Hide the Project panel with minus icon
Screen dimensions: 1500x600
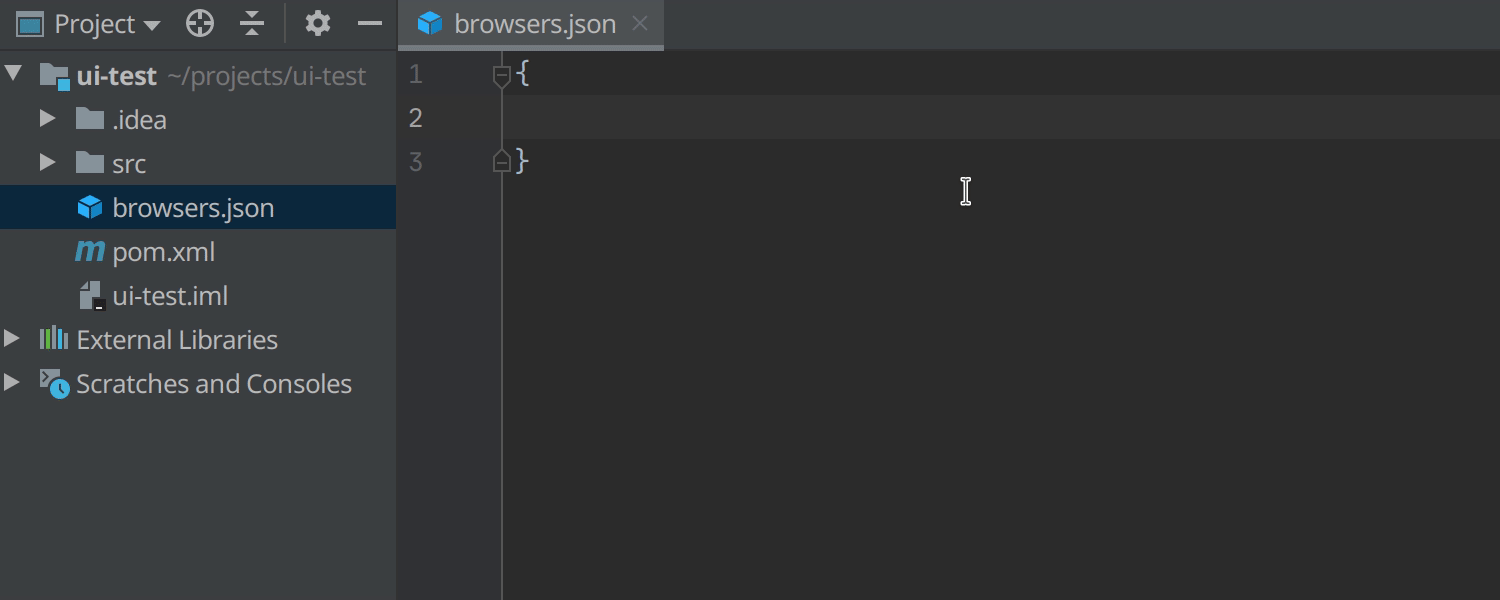coord(370,23)
